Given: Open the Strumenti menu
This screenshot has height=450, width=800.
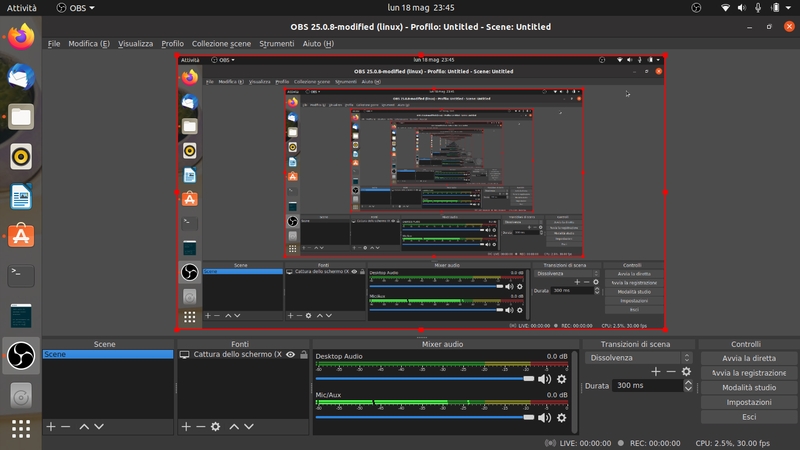Looking at the screenshot, I should (x=277, y=44).
